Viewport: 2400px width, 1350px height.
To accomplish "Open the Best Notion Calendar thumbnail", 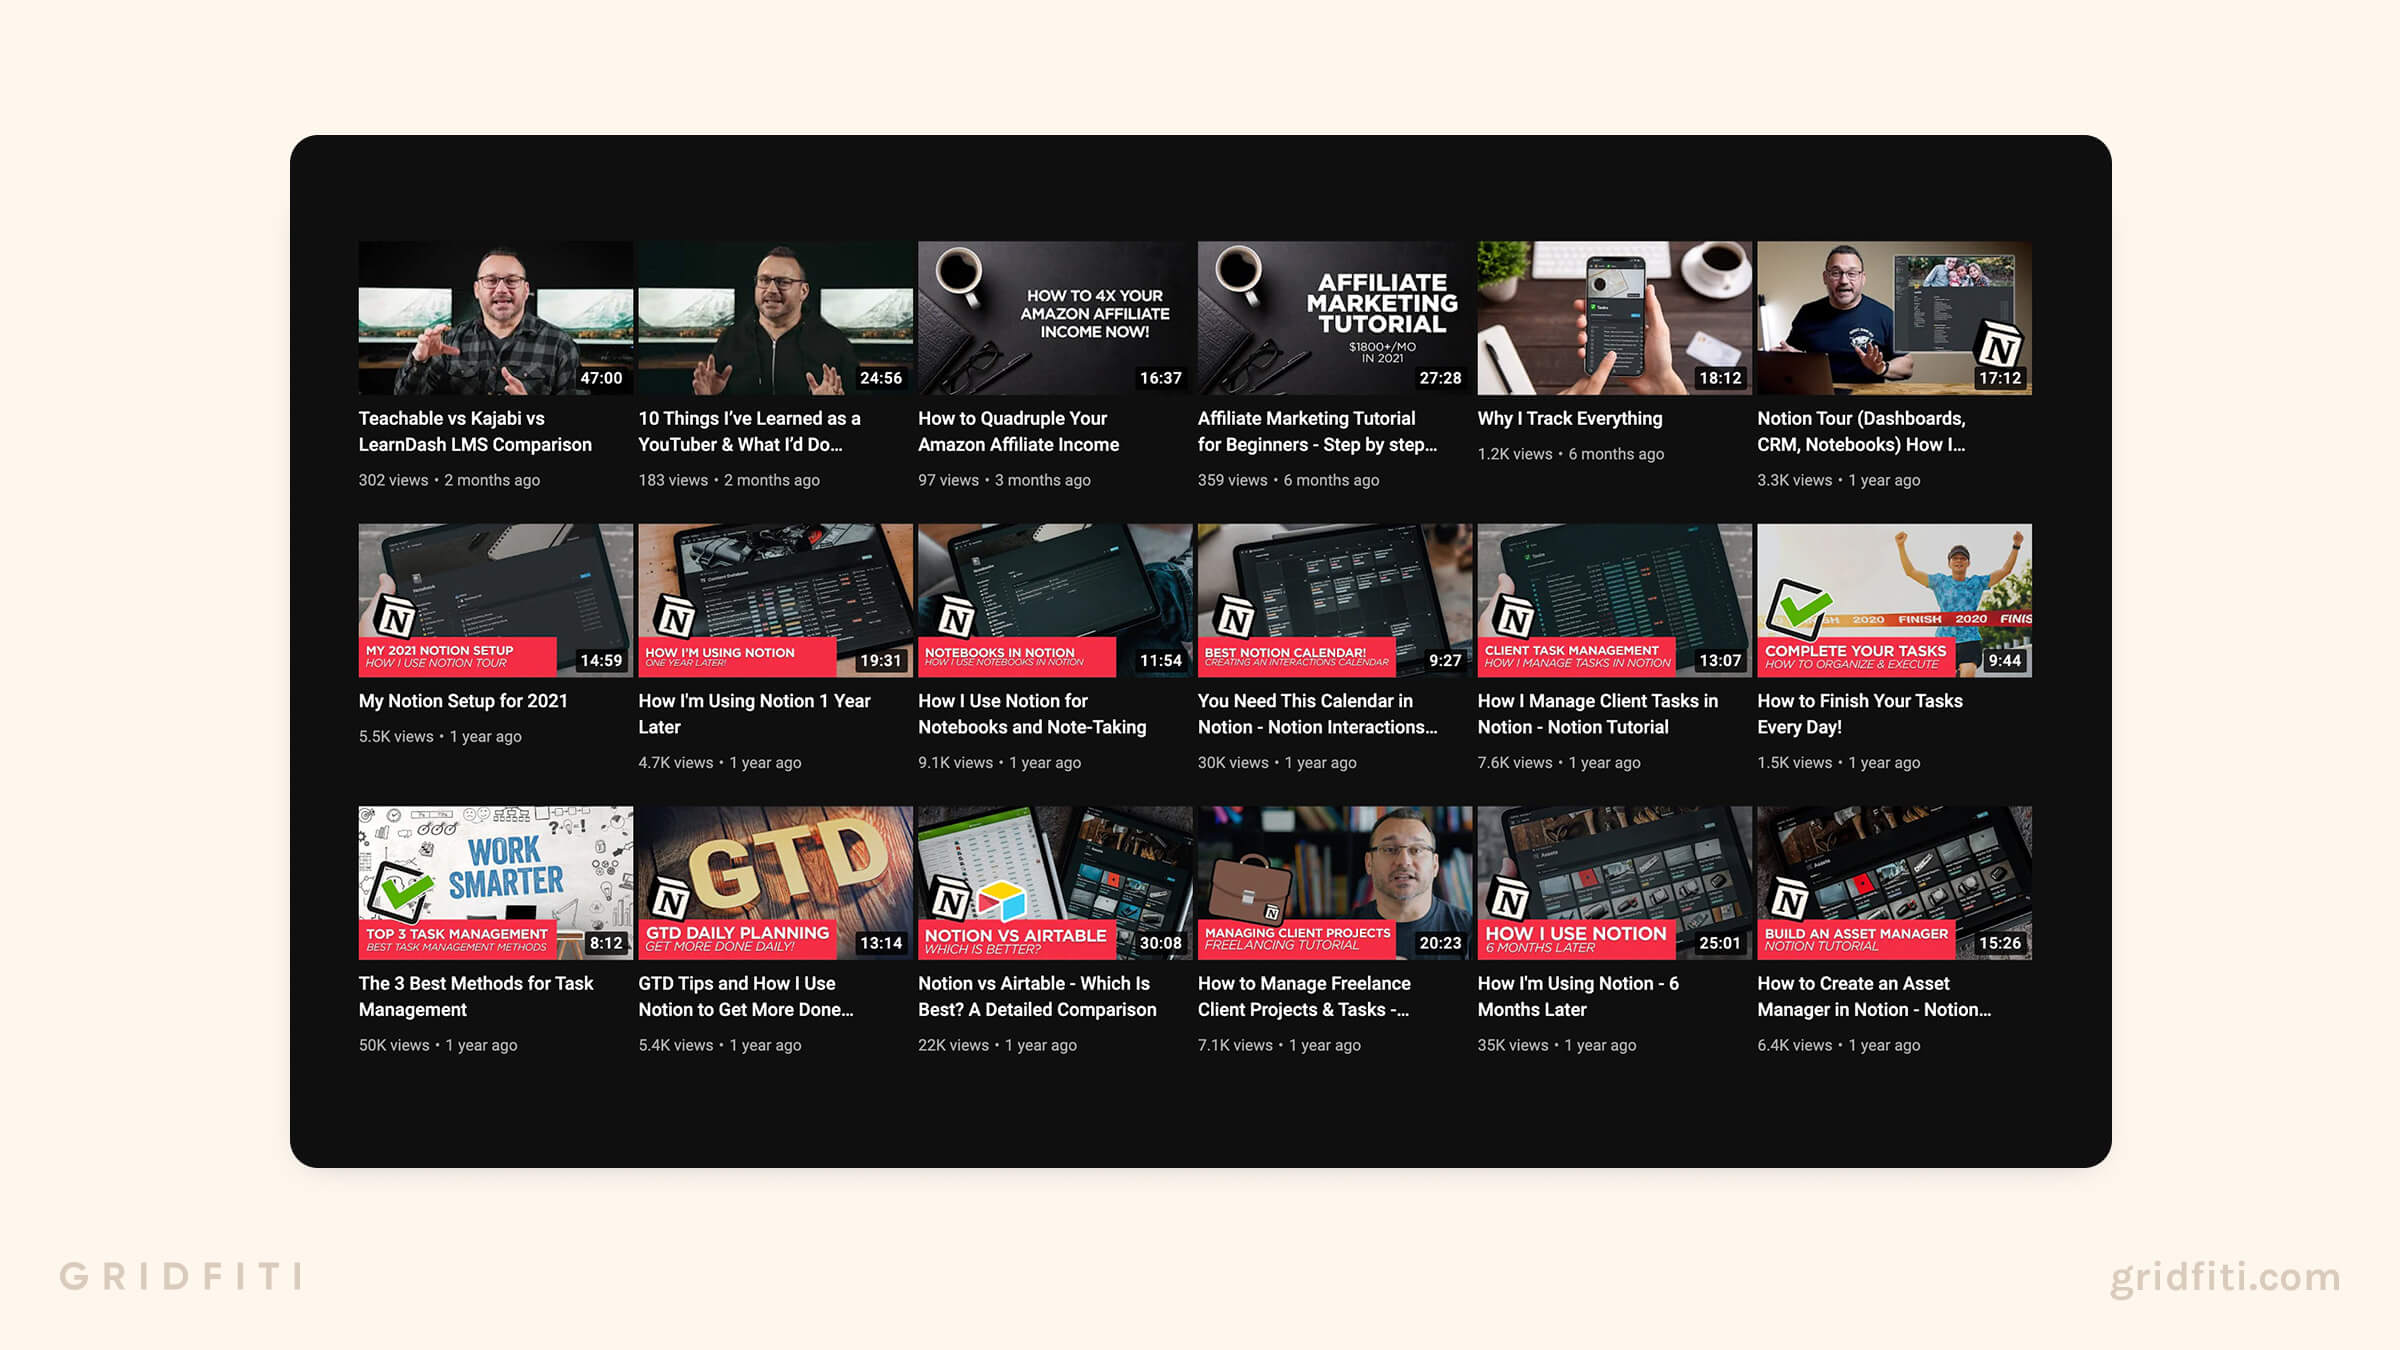I will click(x=1335, y=600).
